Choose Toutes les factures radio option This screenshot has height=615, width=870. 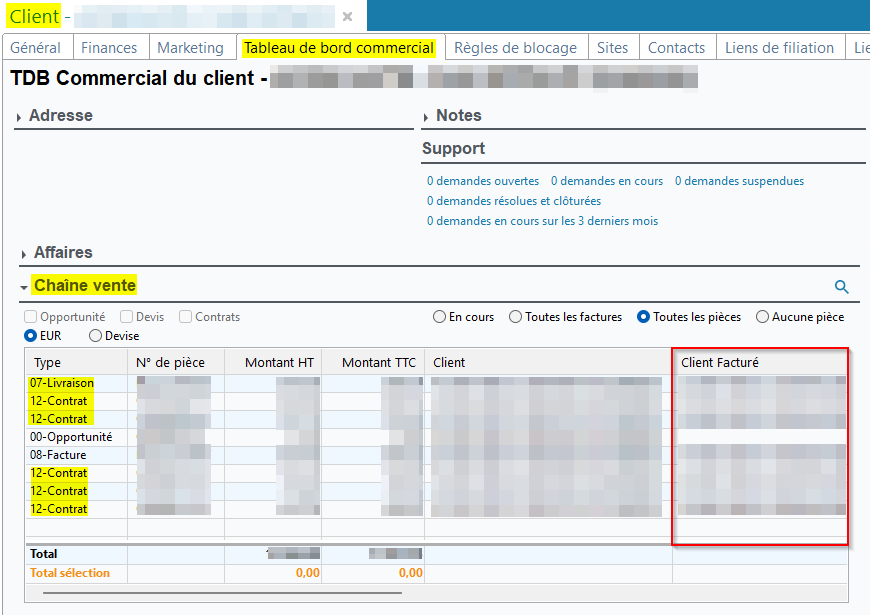[516, 317]
